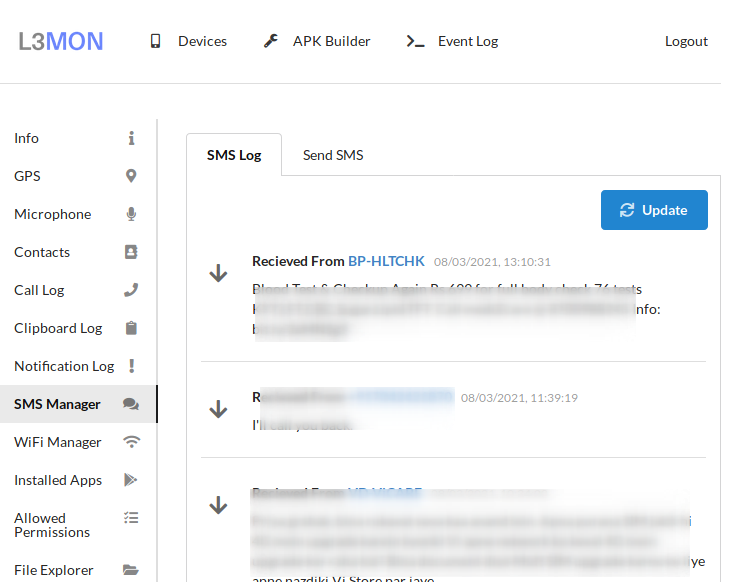The height and width of the screenshot is (582, 738).
Task: Click down arrow beside 11:39:19 message
Action: click(x=218, y=409)
